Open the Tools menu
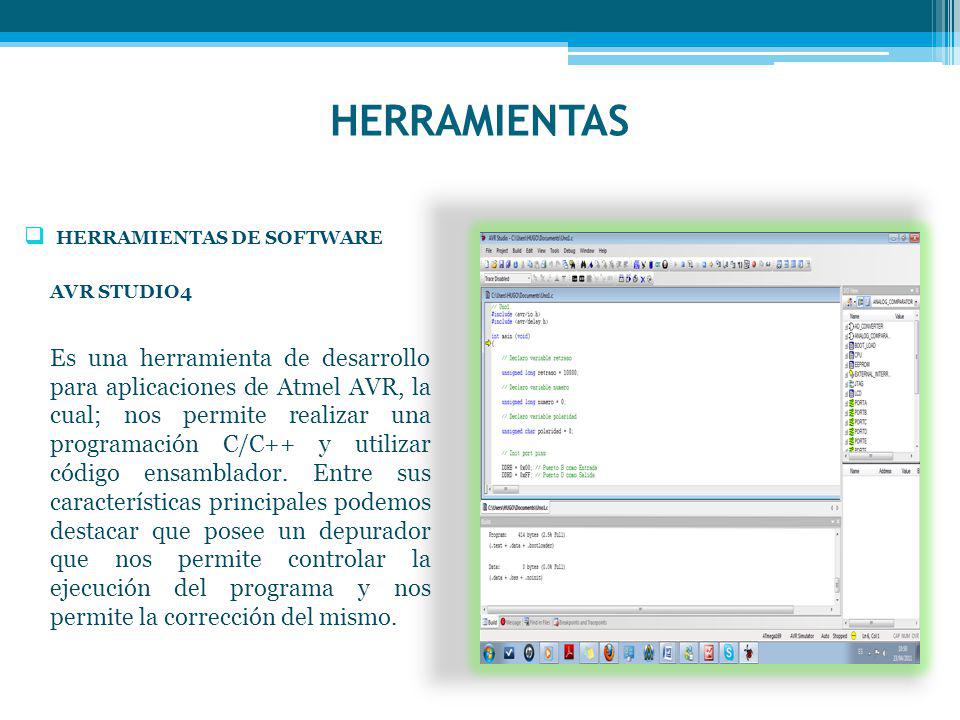The image size is (960, 720). click(555, 251)
